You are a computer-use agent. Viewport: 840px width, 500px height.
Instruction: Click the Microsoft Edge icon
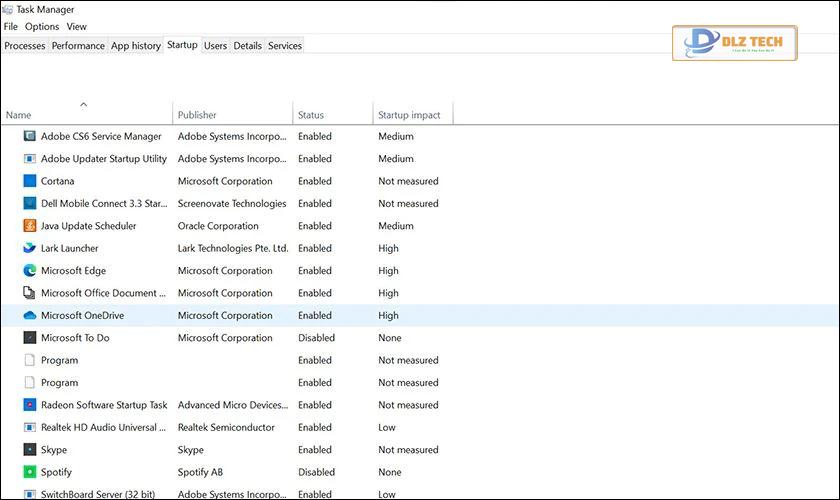coord(29,271)
